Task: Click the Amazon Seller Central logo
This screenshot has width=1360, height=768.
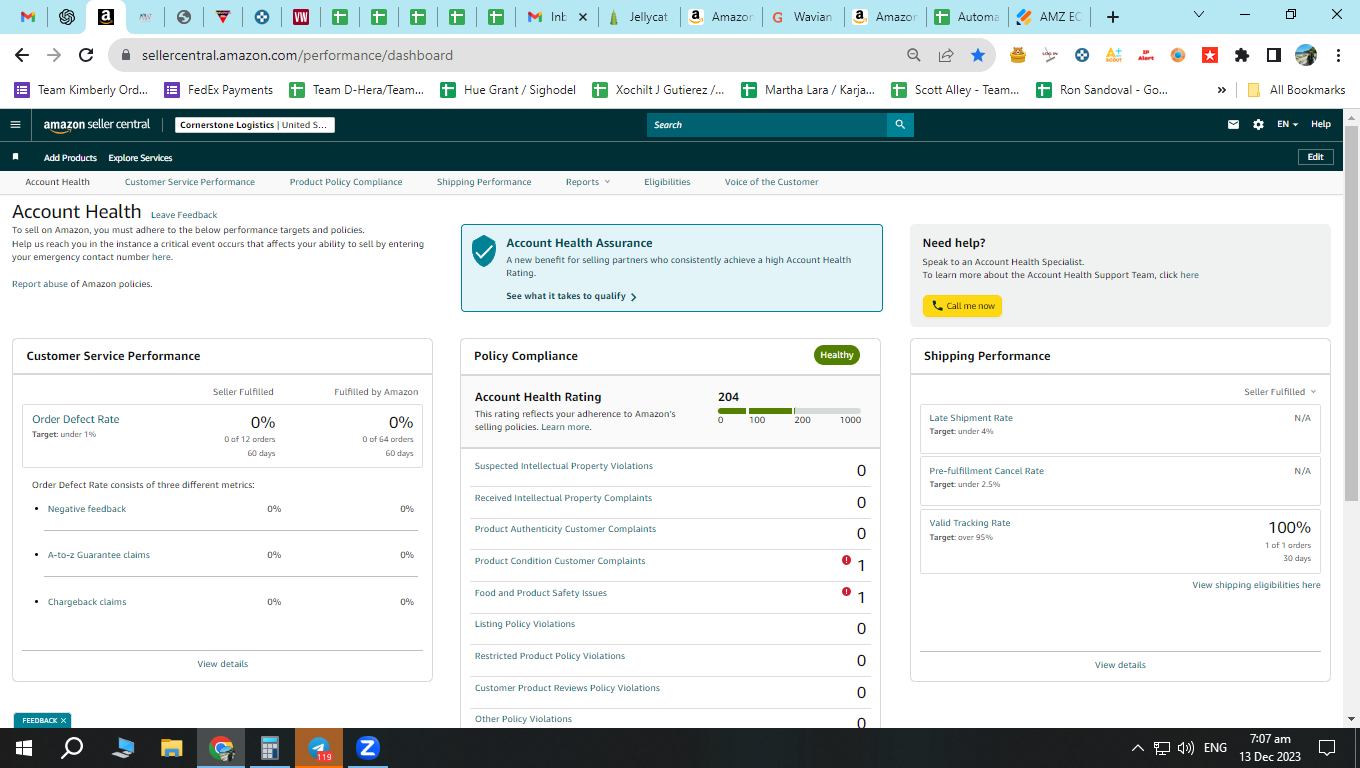Action: 97,125
